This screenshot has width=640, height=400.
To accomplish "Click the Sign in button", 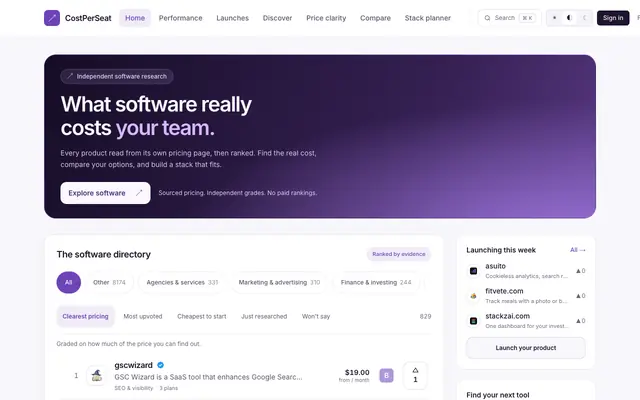I will point(613,18).
